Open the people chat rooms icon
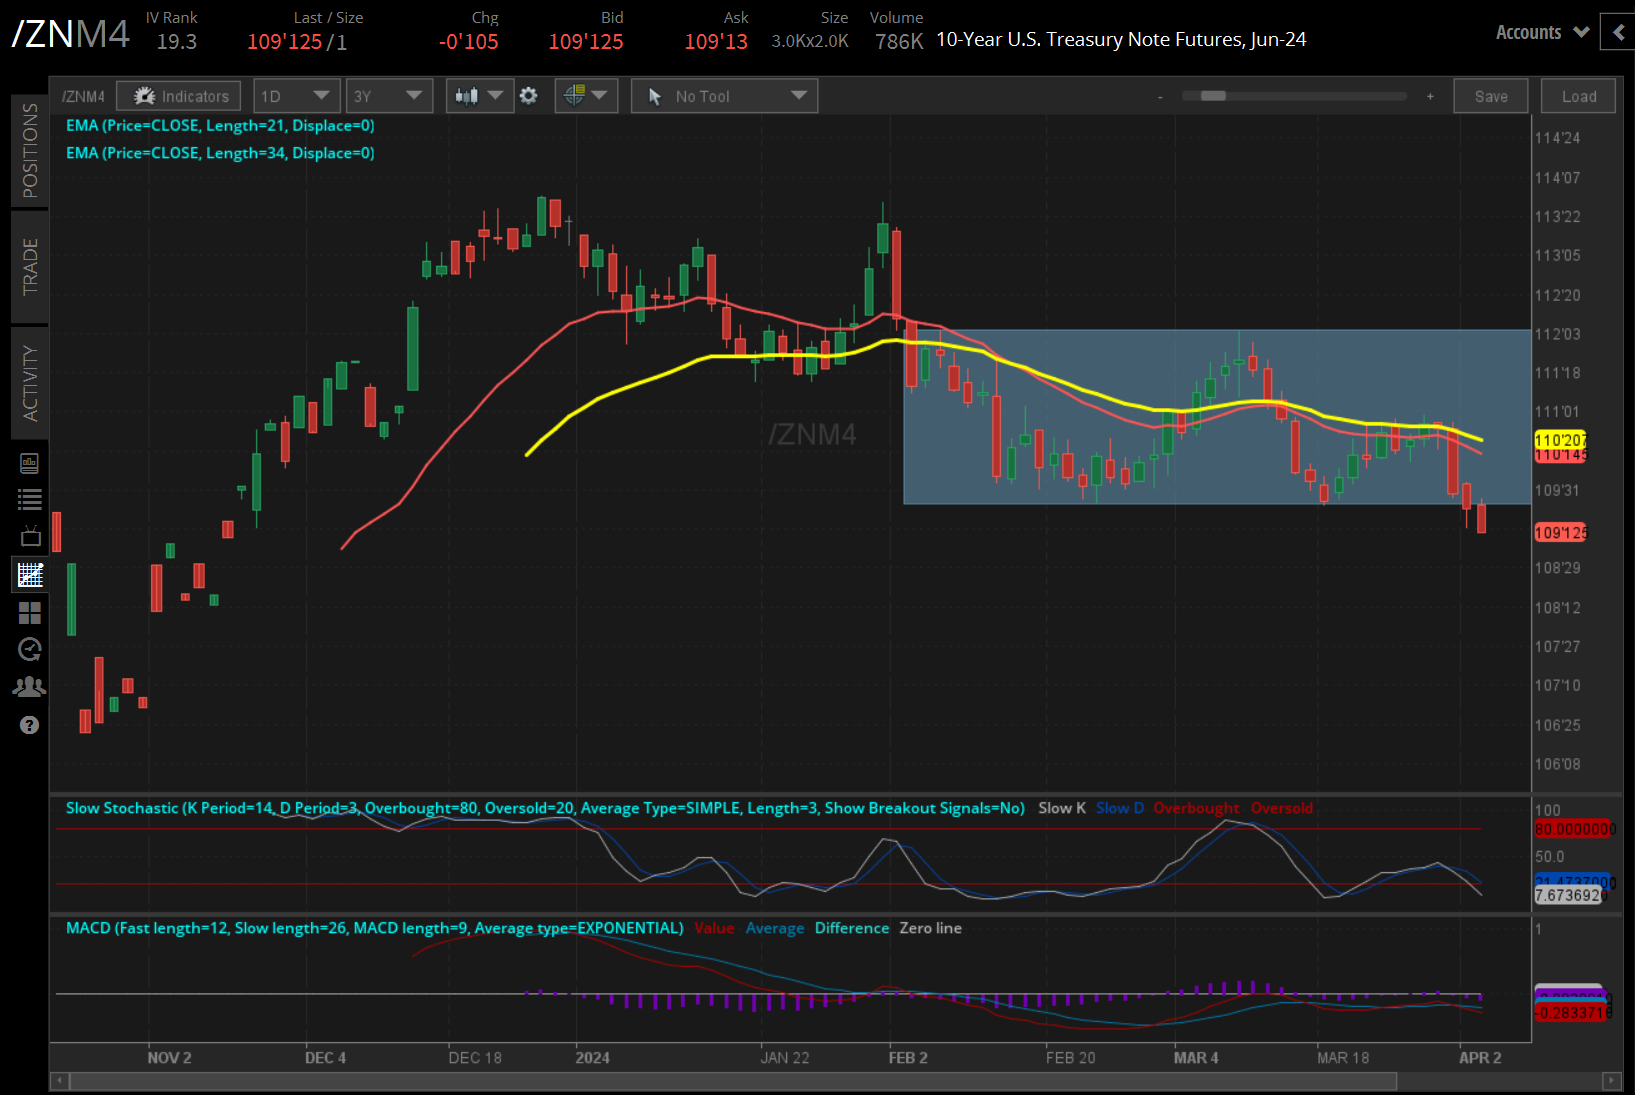 coord(30,687)
